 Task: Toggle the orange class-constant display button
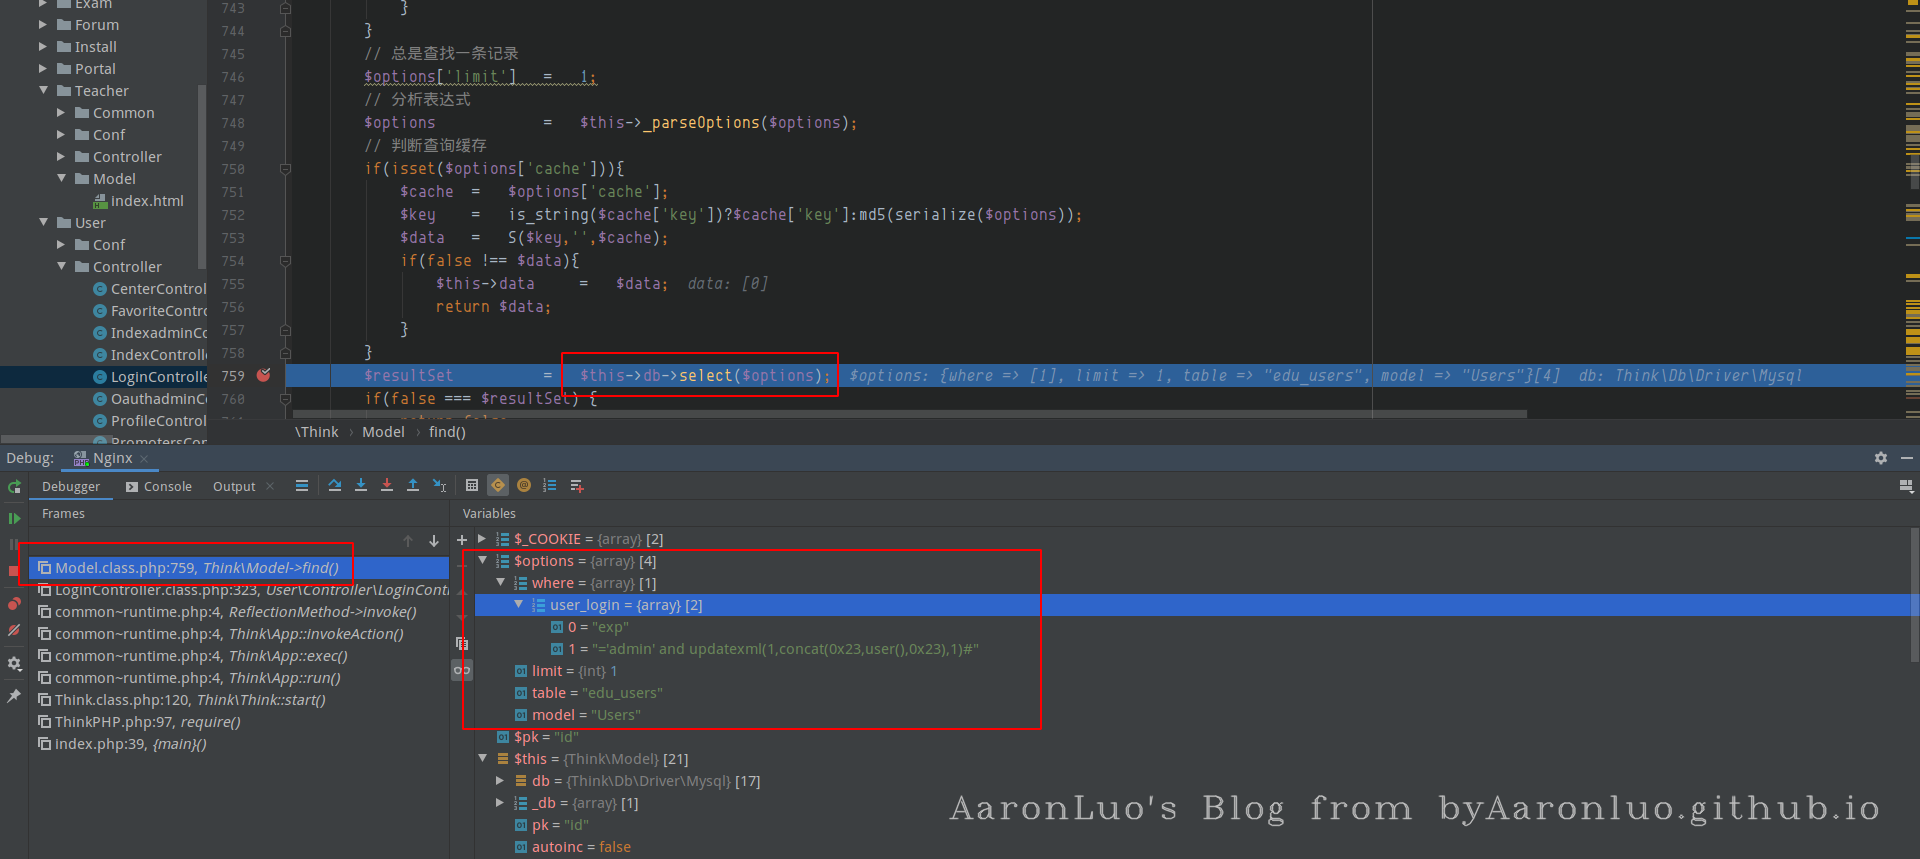point(498,486)
